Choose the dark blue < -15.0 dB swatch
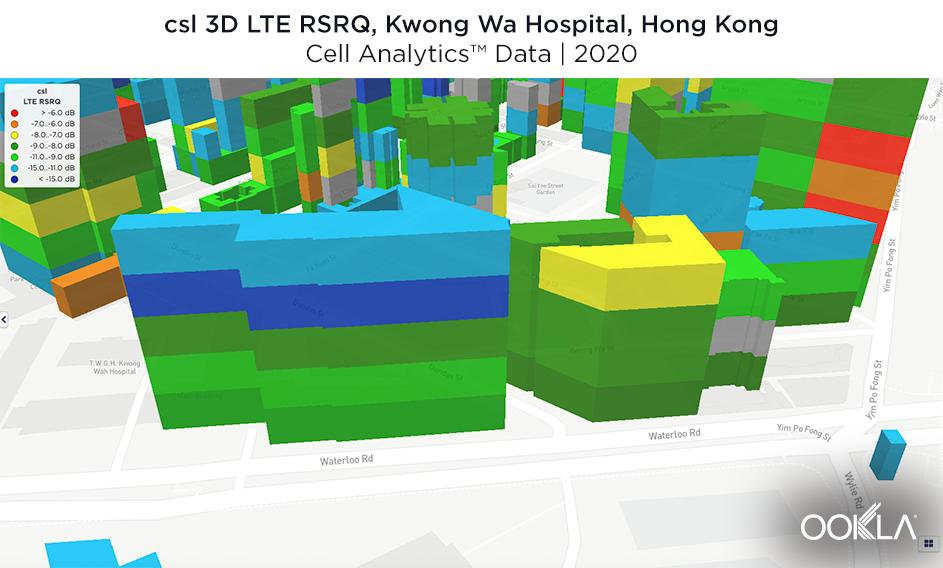 pos(14,179)
